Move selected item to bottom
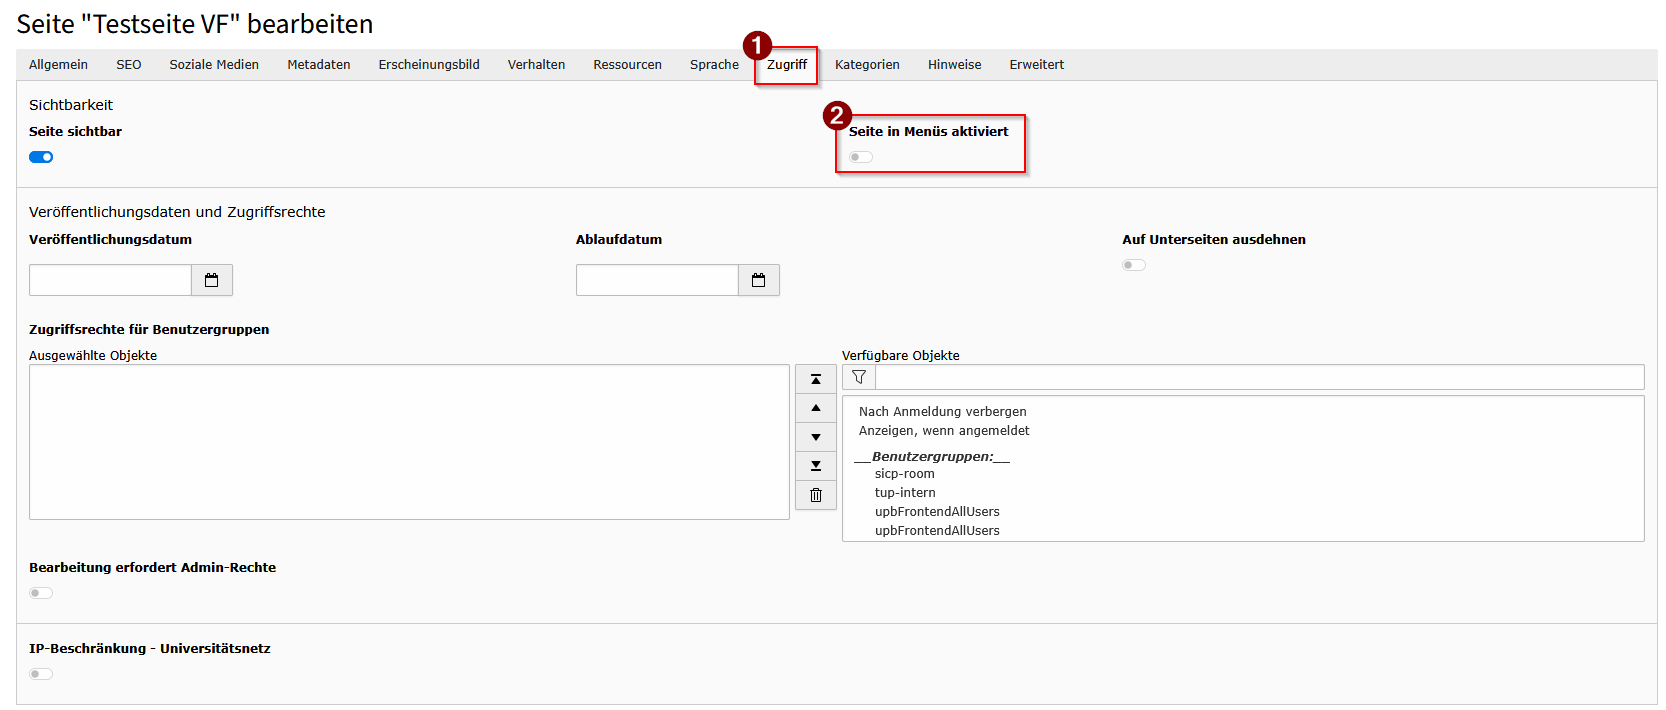 click(816, 466)
